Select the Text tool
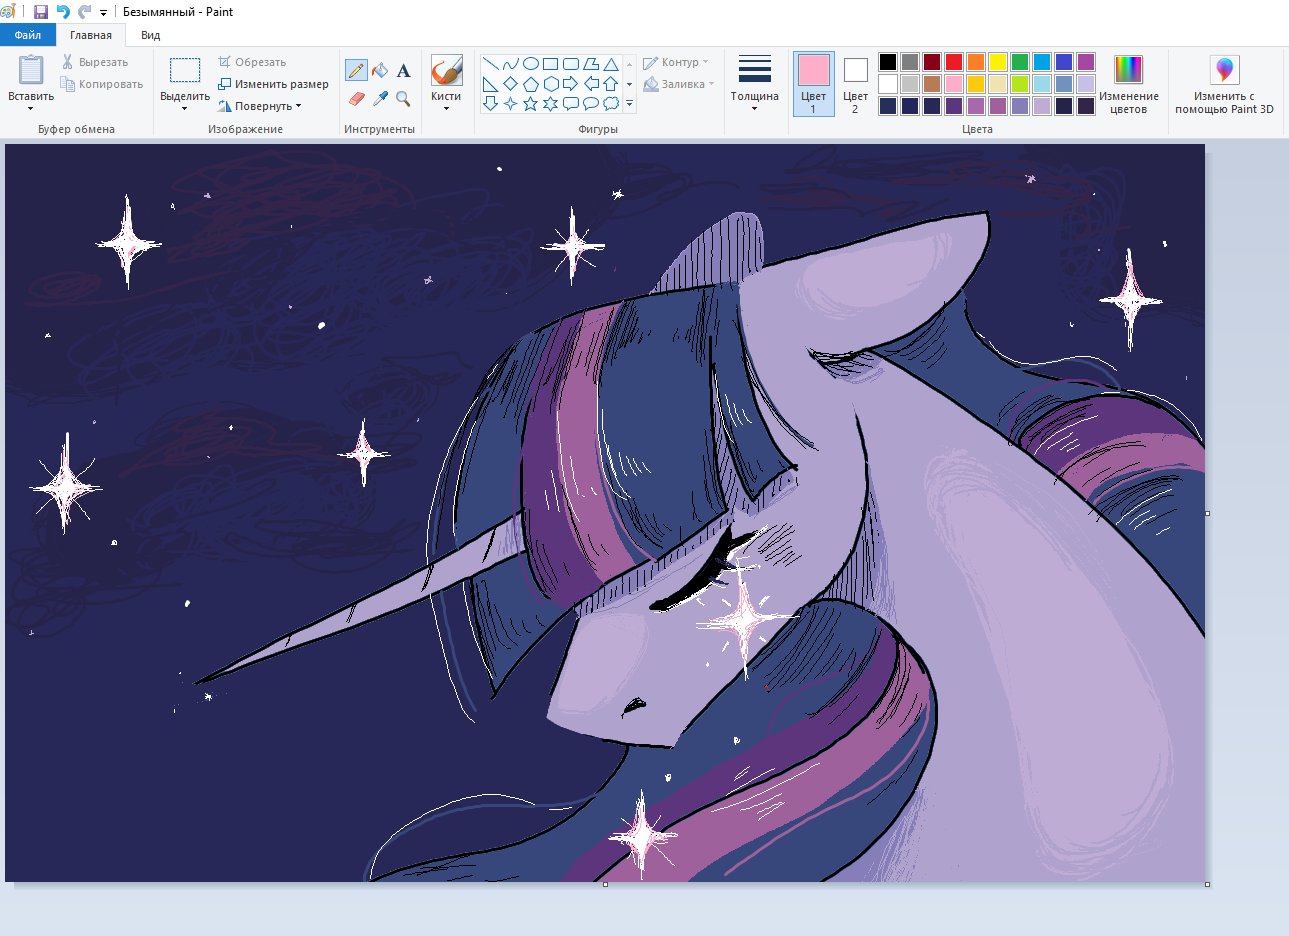The height and width of the screenshot is (936, 1289). tap(403, 70)
